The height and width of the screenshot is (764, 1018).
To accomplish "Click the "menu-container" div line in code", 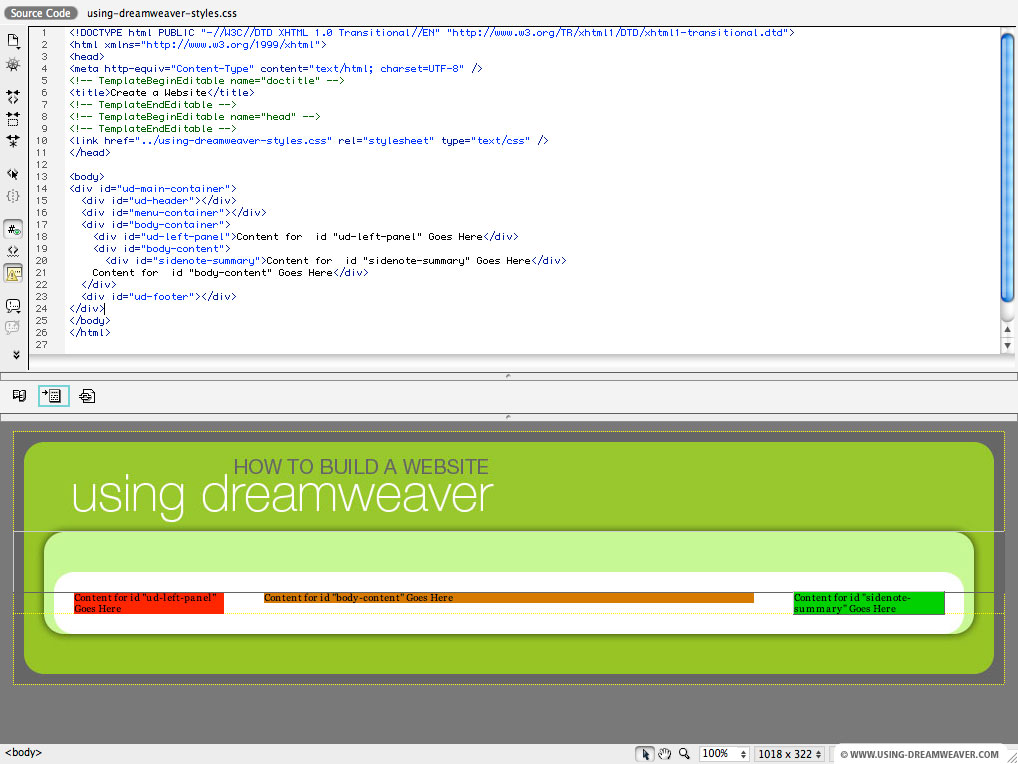I will (x=174, y=213).
